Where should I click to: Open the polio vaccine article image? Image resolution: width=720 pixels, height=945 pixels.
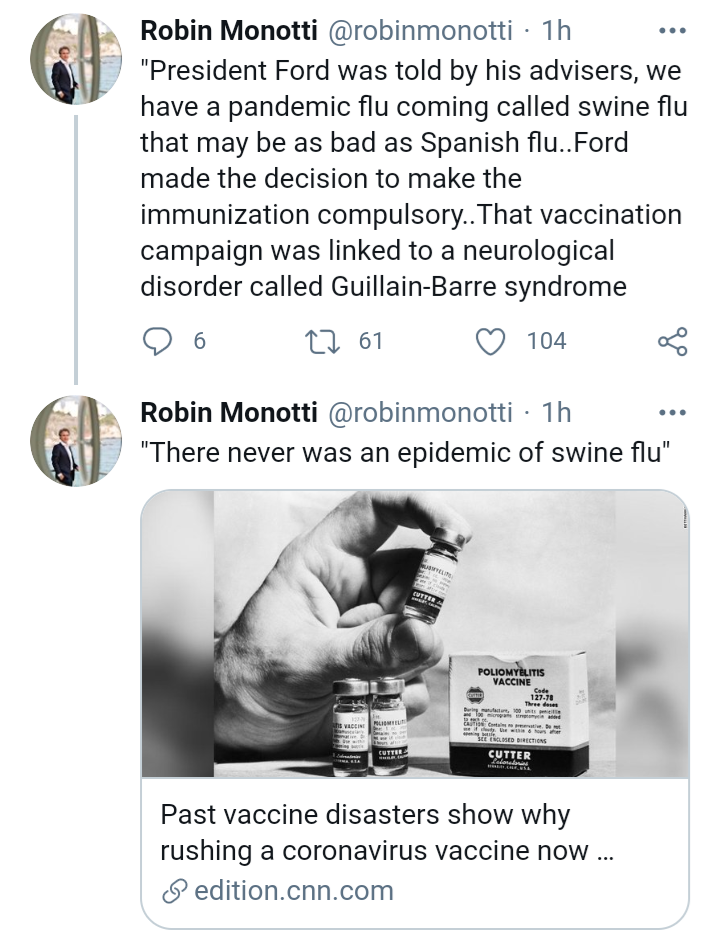414,633
